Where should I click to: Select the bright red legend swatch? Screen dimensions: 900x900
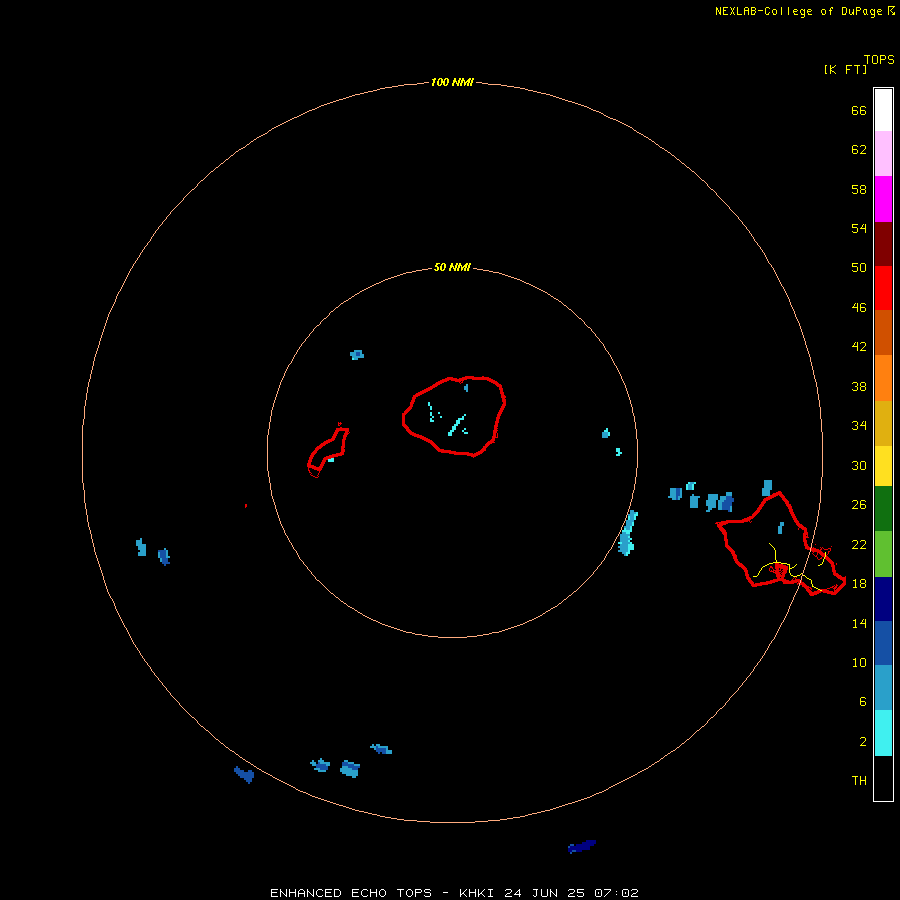[x=883, y=288]
